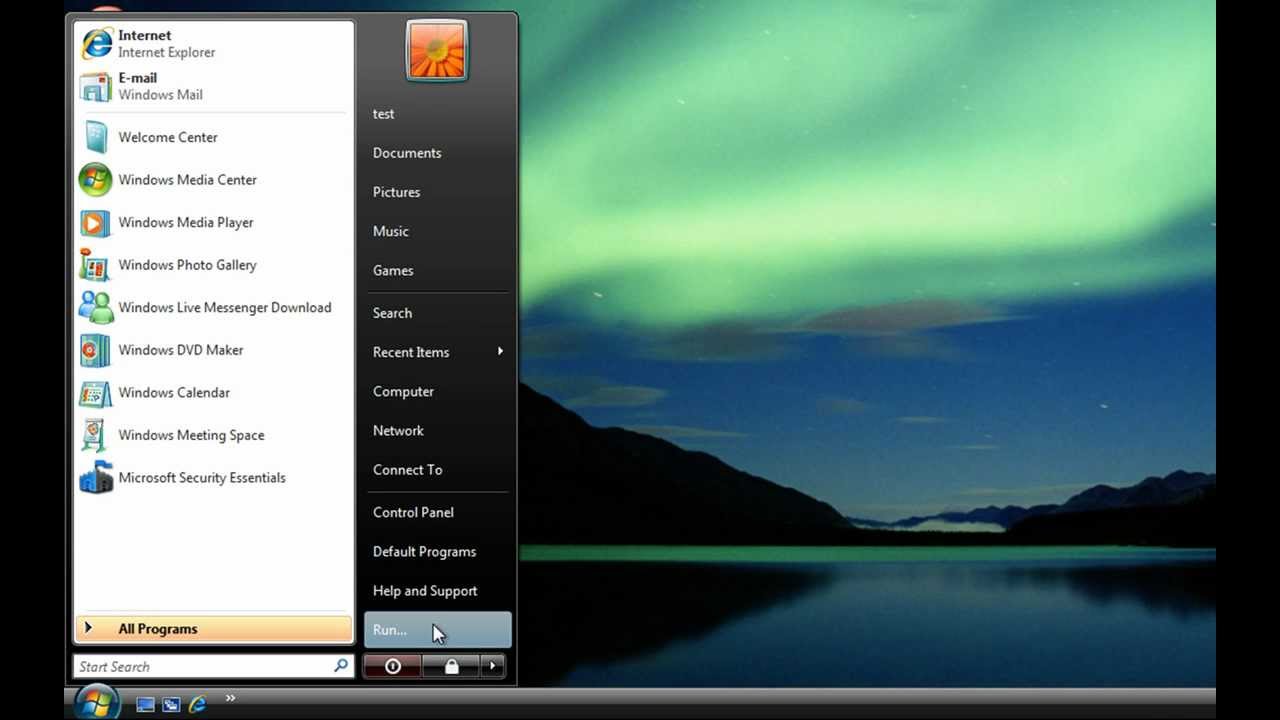Click the power sleep button

click(392, 666)
